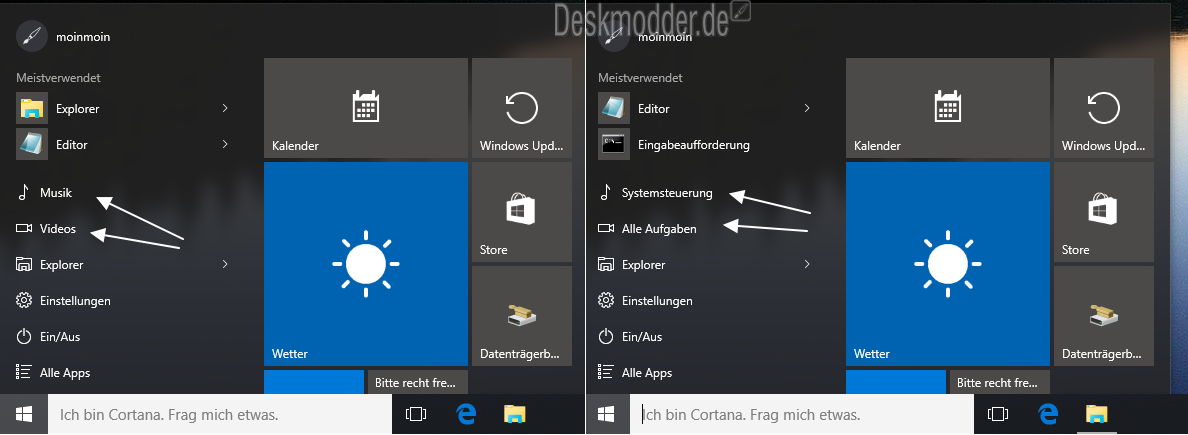The height and width of the screenshot is (435, 1188).
Task: Open Windows Update tile in right Start menu
Action: tap(1104, 108)
